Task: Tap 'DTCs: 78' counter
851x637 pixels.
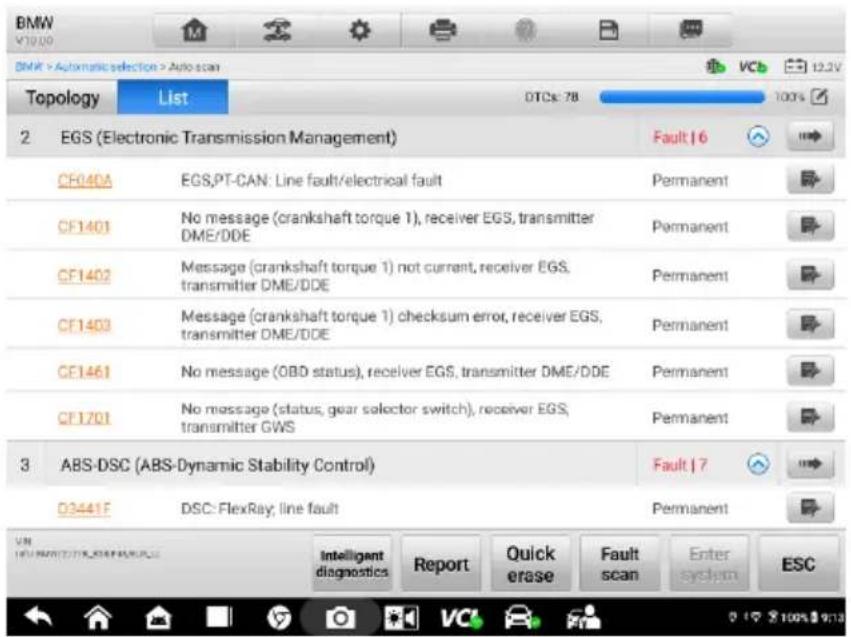Action: point(551,97)
